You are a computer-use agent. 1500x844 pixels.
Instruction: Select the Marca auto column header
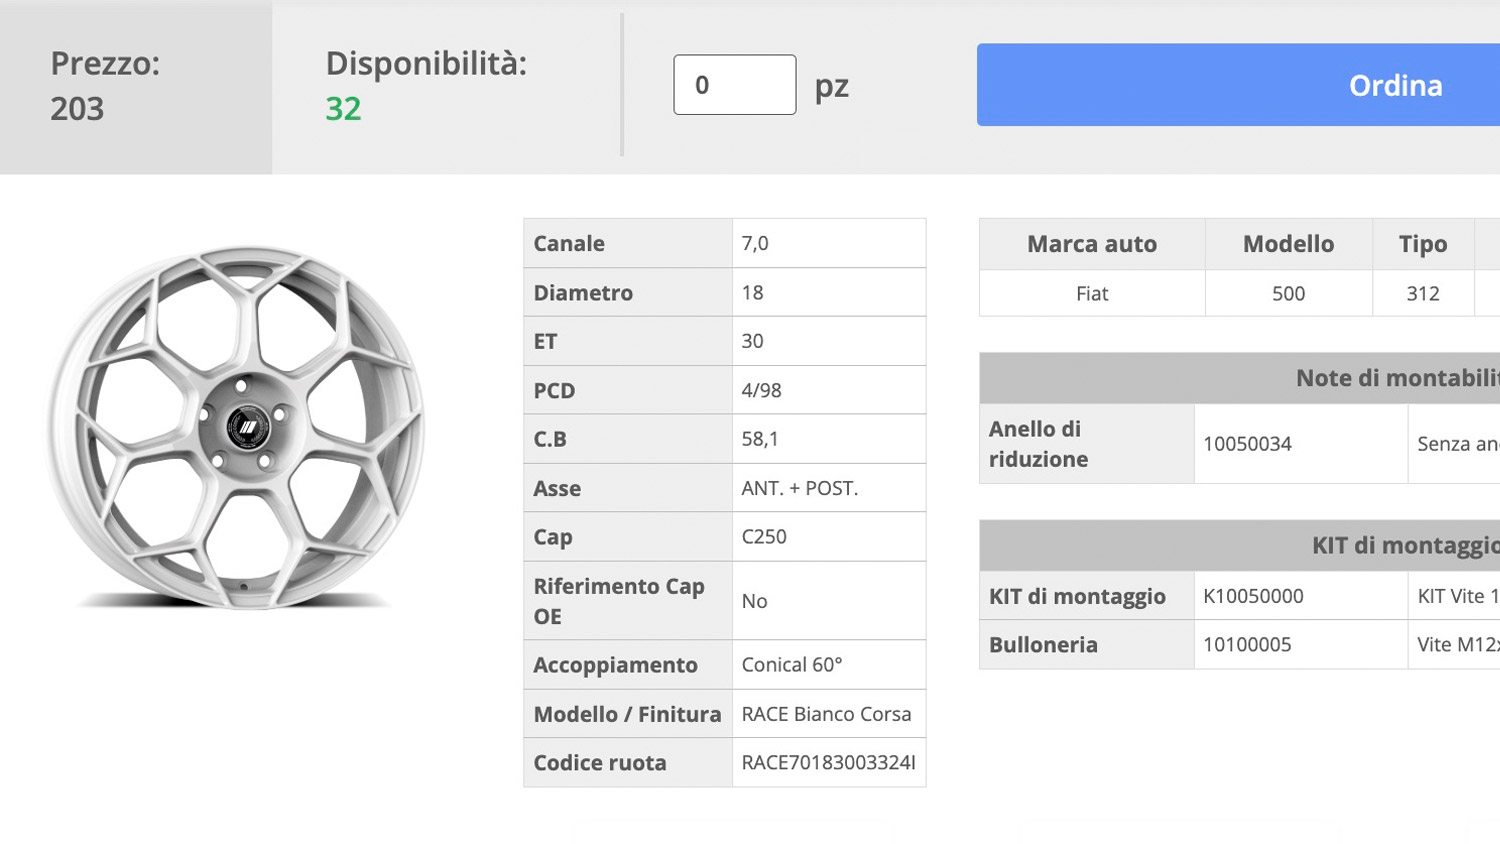(1092, 244)
